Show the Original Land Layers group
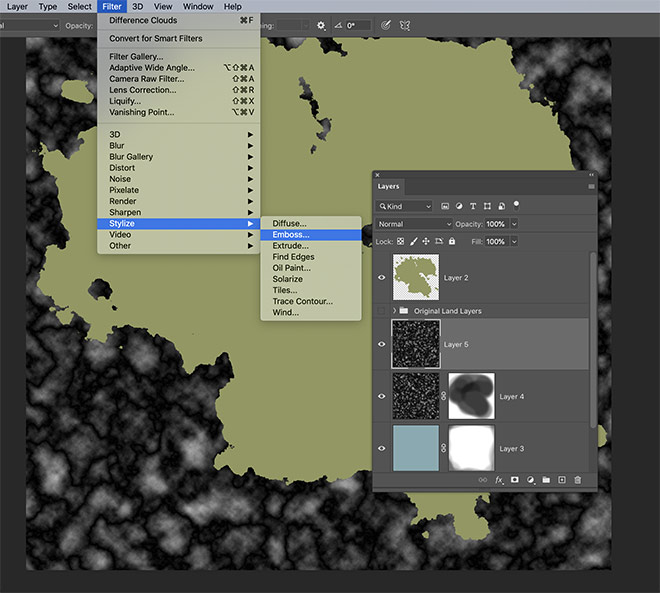Viewport: 660px width, 593px height. (x=382, y=311)
